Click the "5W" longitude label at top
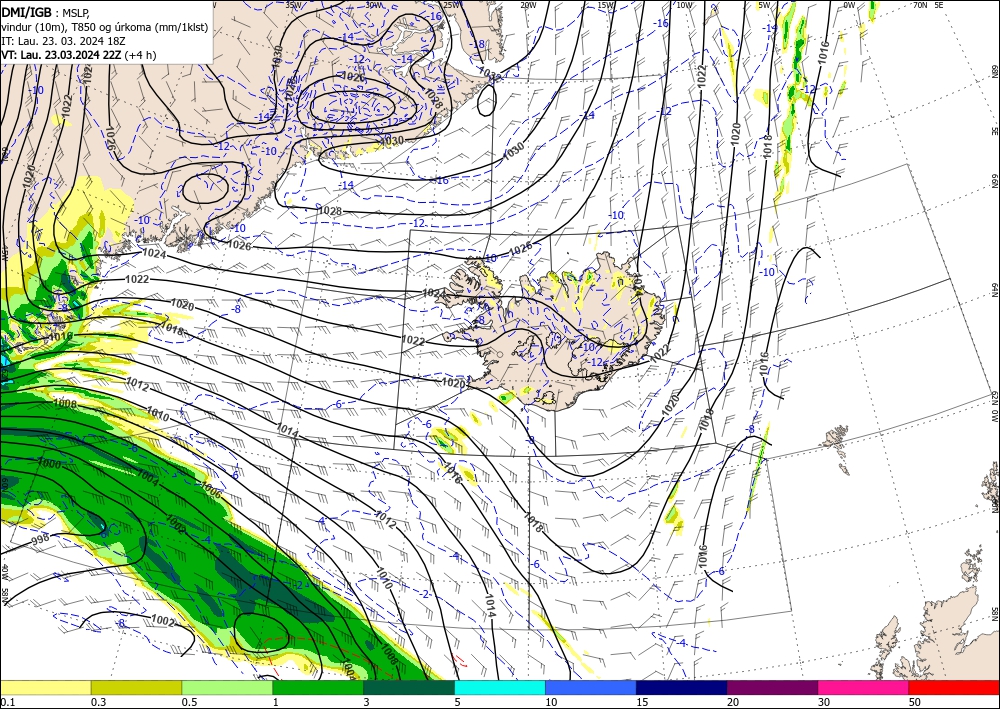The image size is (1000, 709). (765, 5)
